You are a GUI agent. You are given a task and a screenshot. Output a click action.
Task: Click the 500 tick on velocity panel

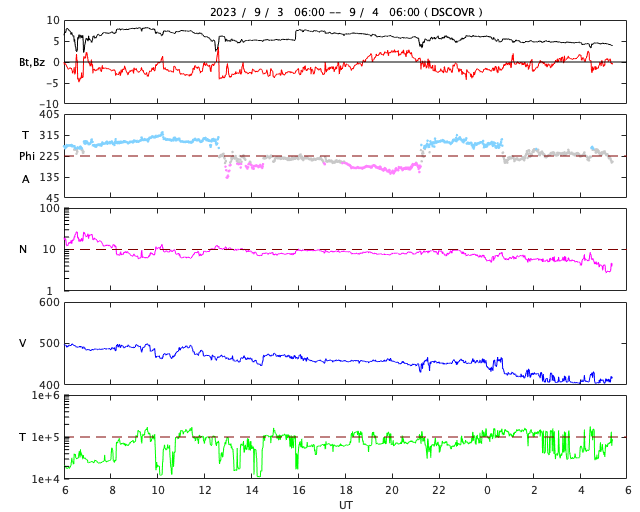point(49,343)
